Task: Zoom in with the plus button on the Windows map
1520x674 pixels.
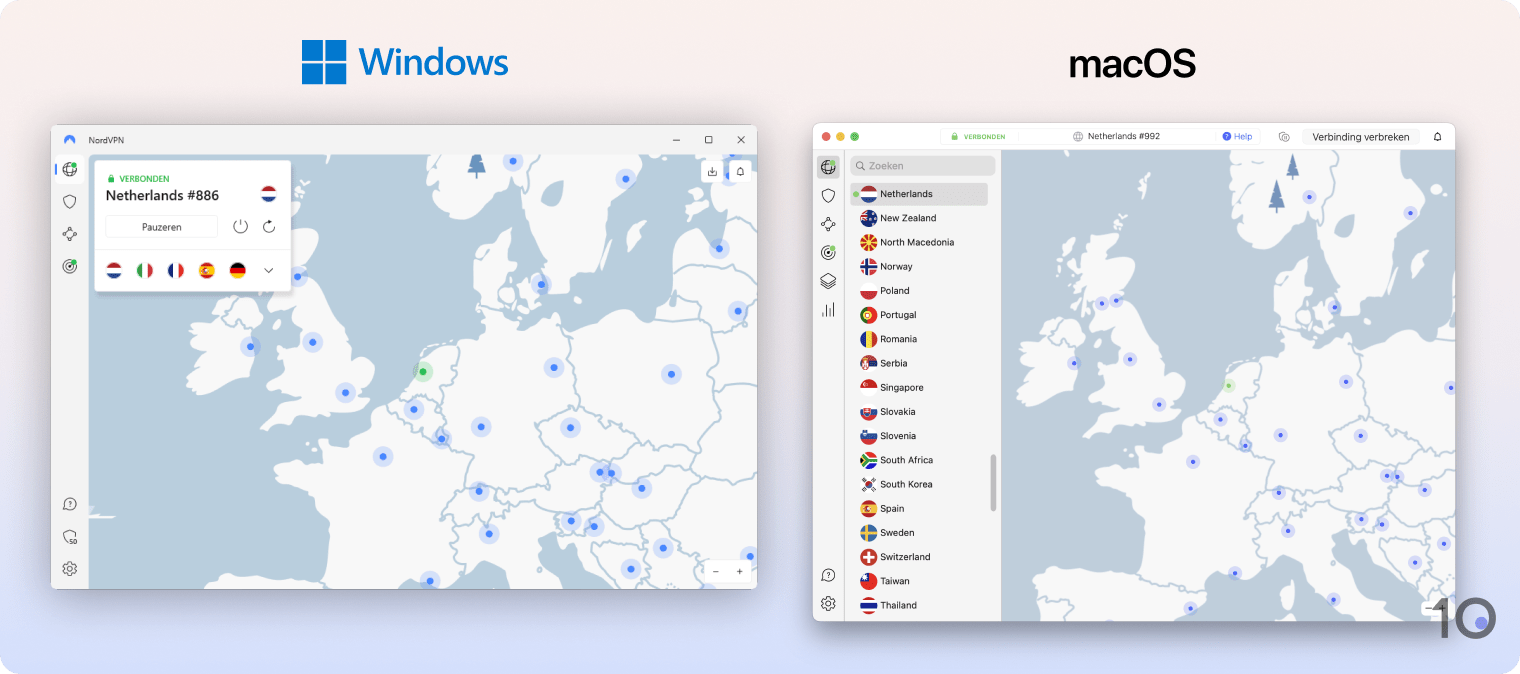Action: [x=740, y=572]
